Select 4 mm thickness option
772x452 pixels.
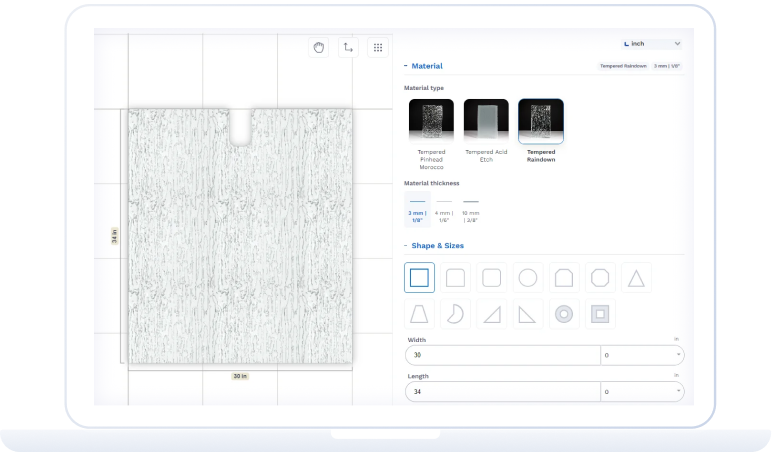pos(444,209)
